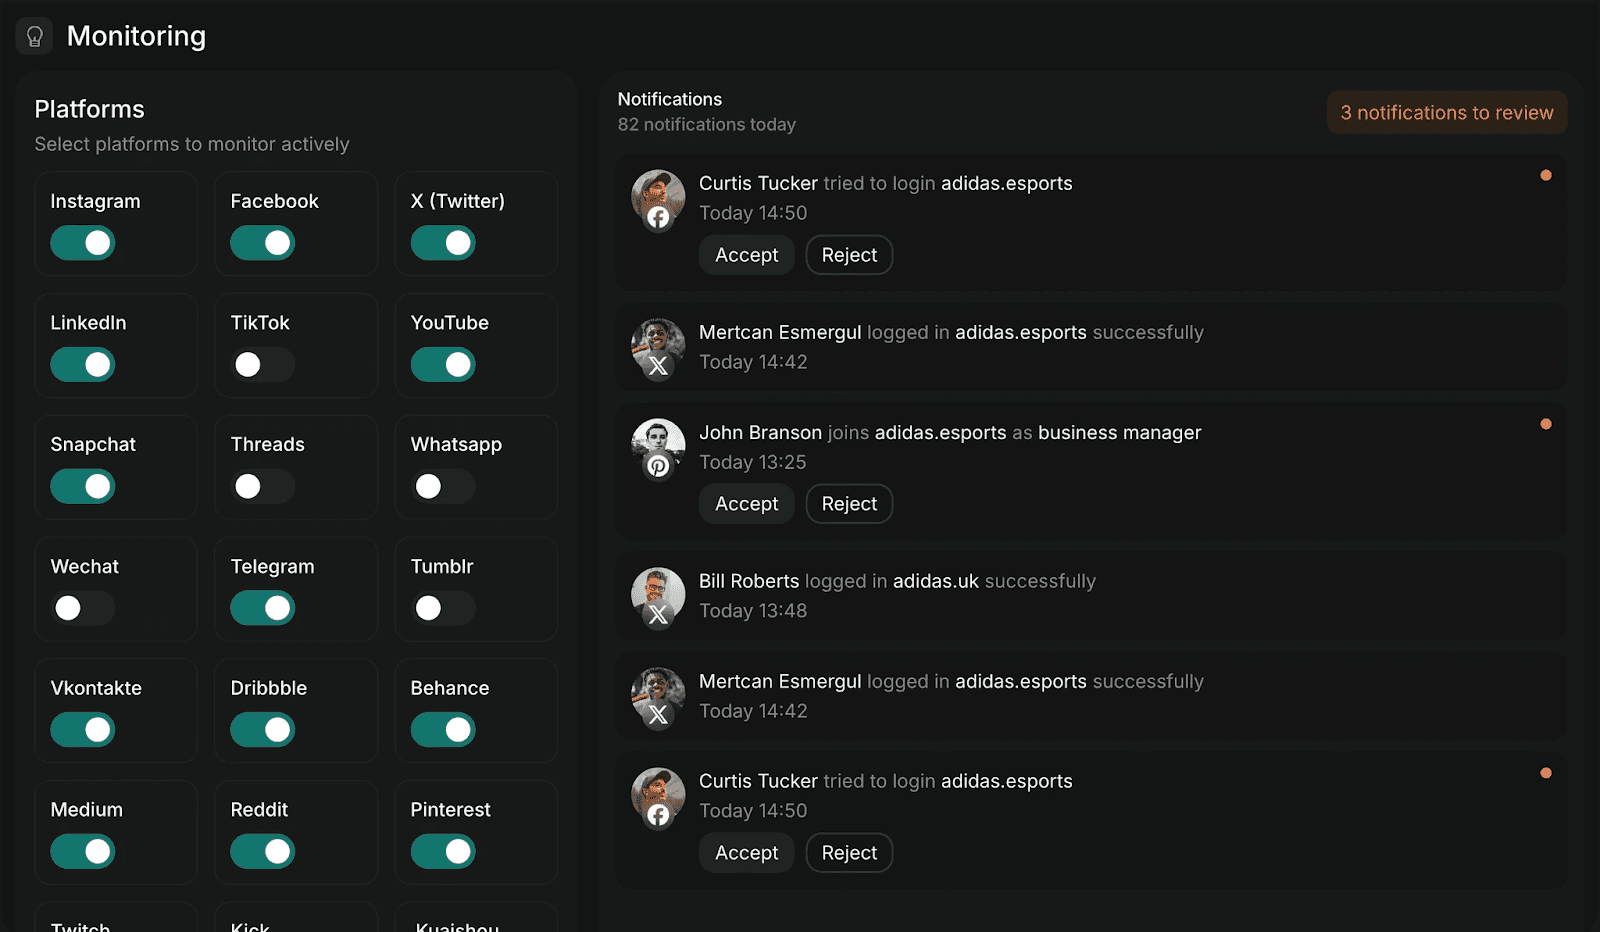Turn off the Behance switch
The height and width of the screenshot is (932, 1600).
443,730
